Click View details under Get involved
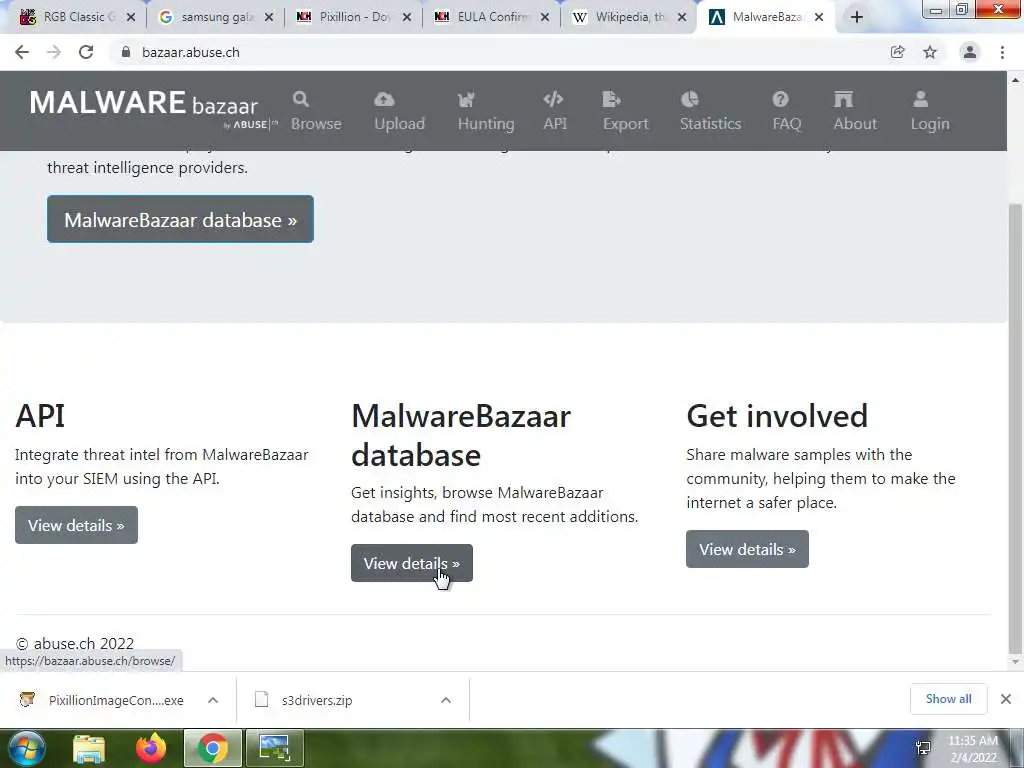This screenshot has width=1024, height=768. coord(747,549)
